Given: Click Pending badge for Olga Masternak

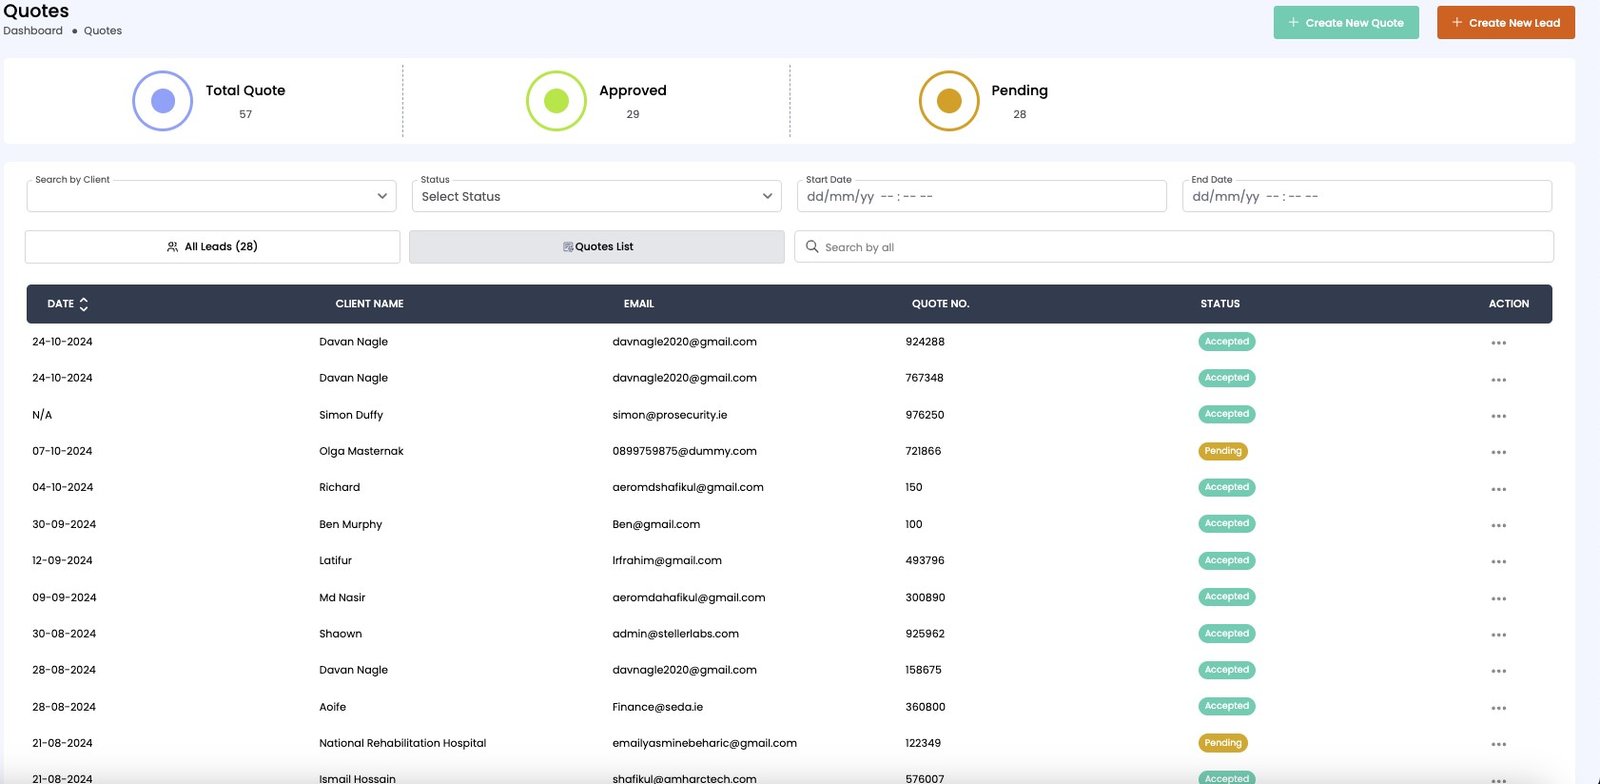Looking at the screenshot, I should point(1223,451).
